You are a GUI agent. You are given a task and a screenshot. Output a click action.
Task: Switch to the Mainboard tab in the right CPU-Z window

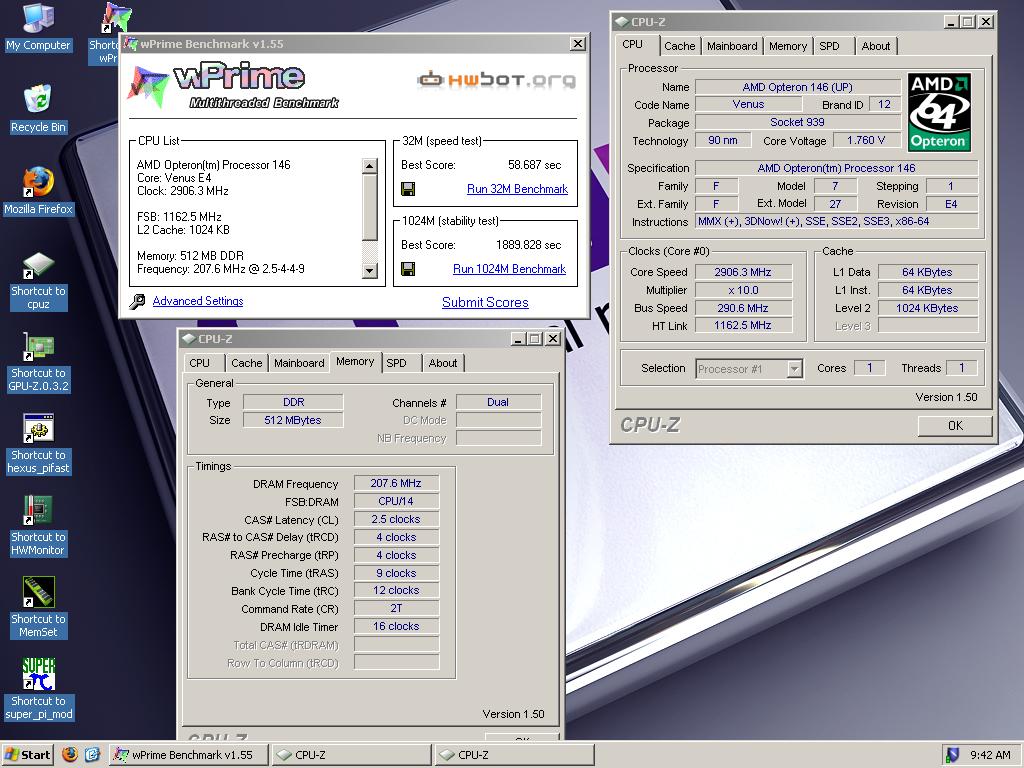pos(732,46)
